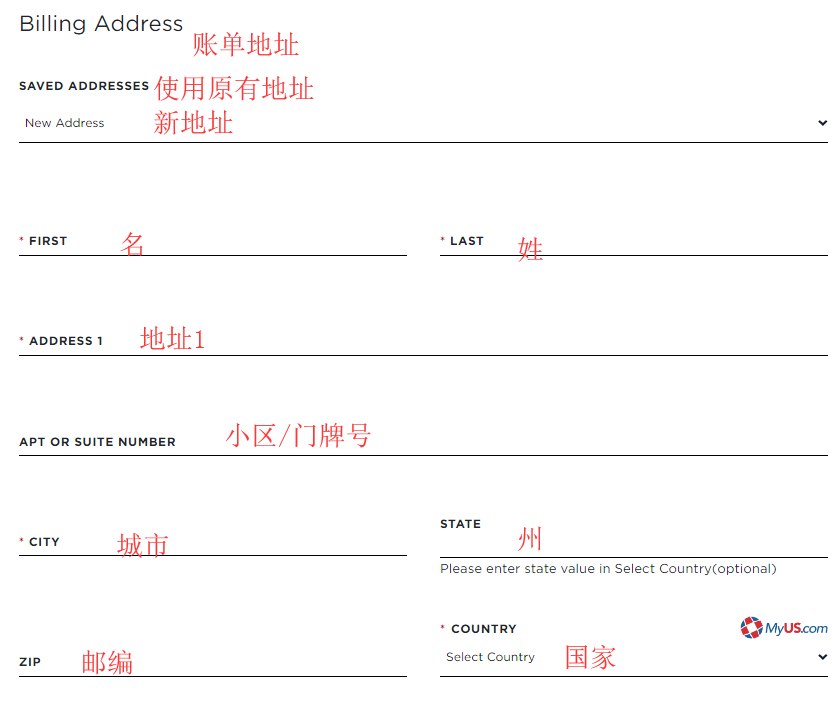Click the SAVED ADDRESSES label
Viewport: 838px width, 719px height.
pyautogui.click(x=84, y=86)
